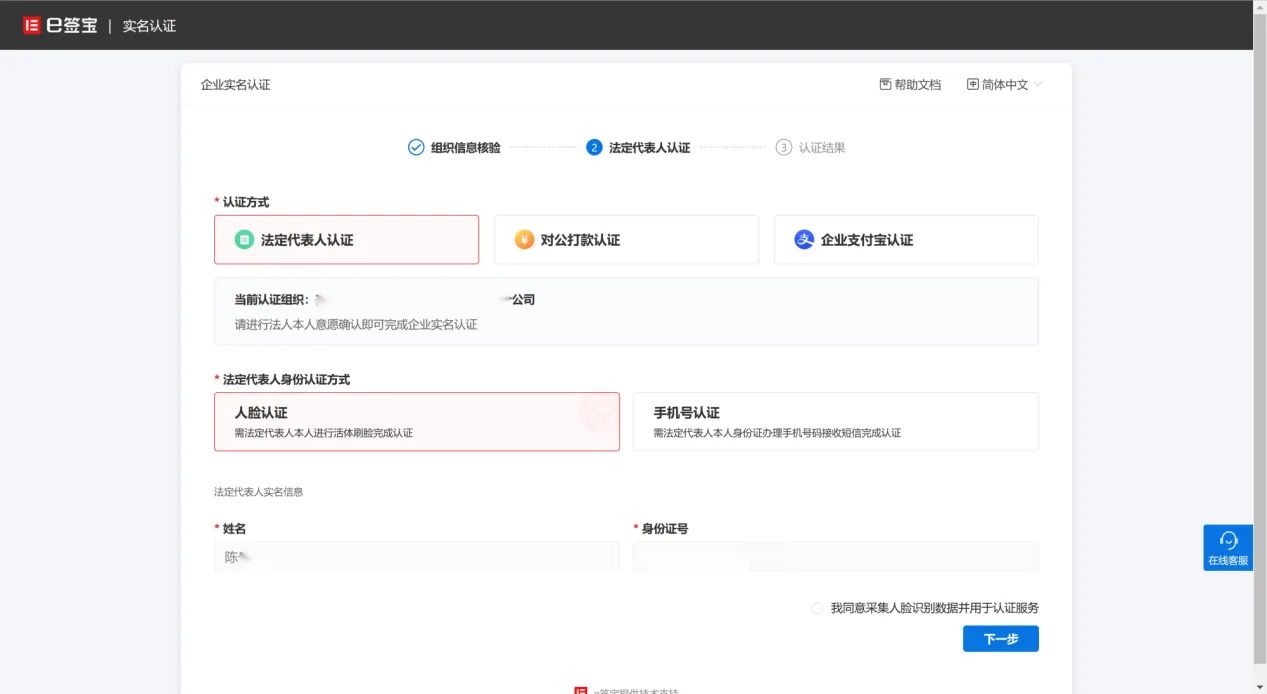Expand the 简体中文 language dropdown arrow
Screen dimensions: 1267x694
tap(1038, 85)
